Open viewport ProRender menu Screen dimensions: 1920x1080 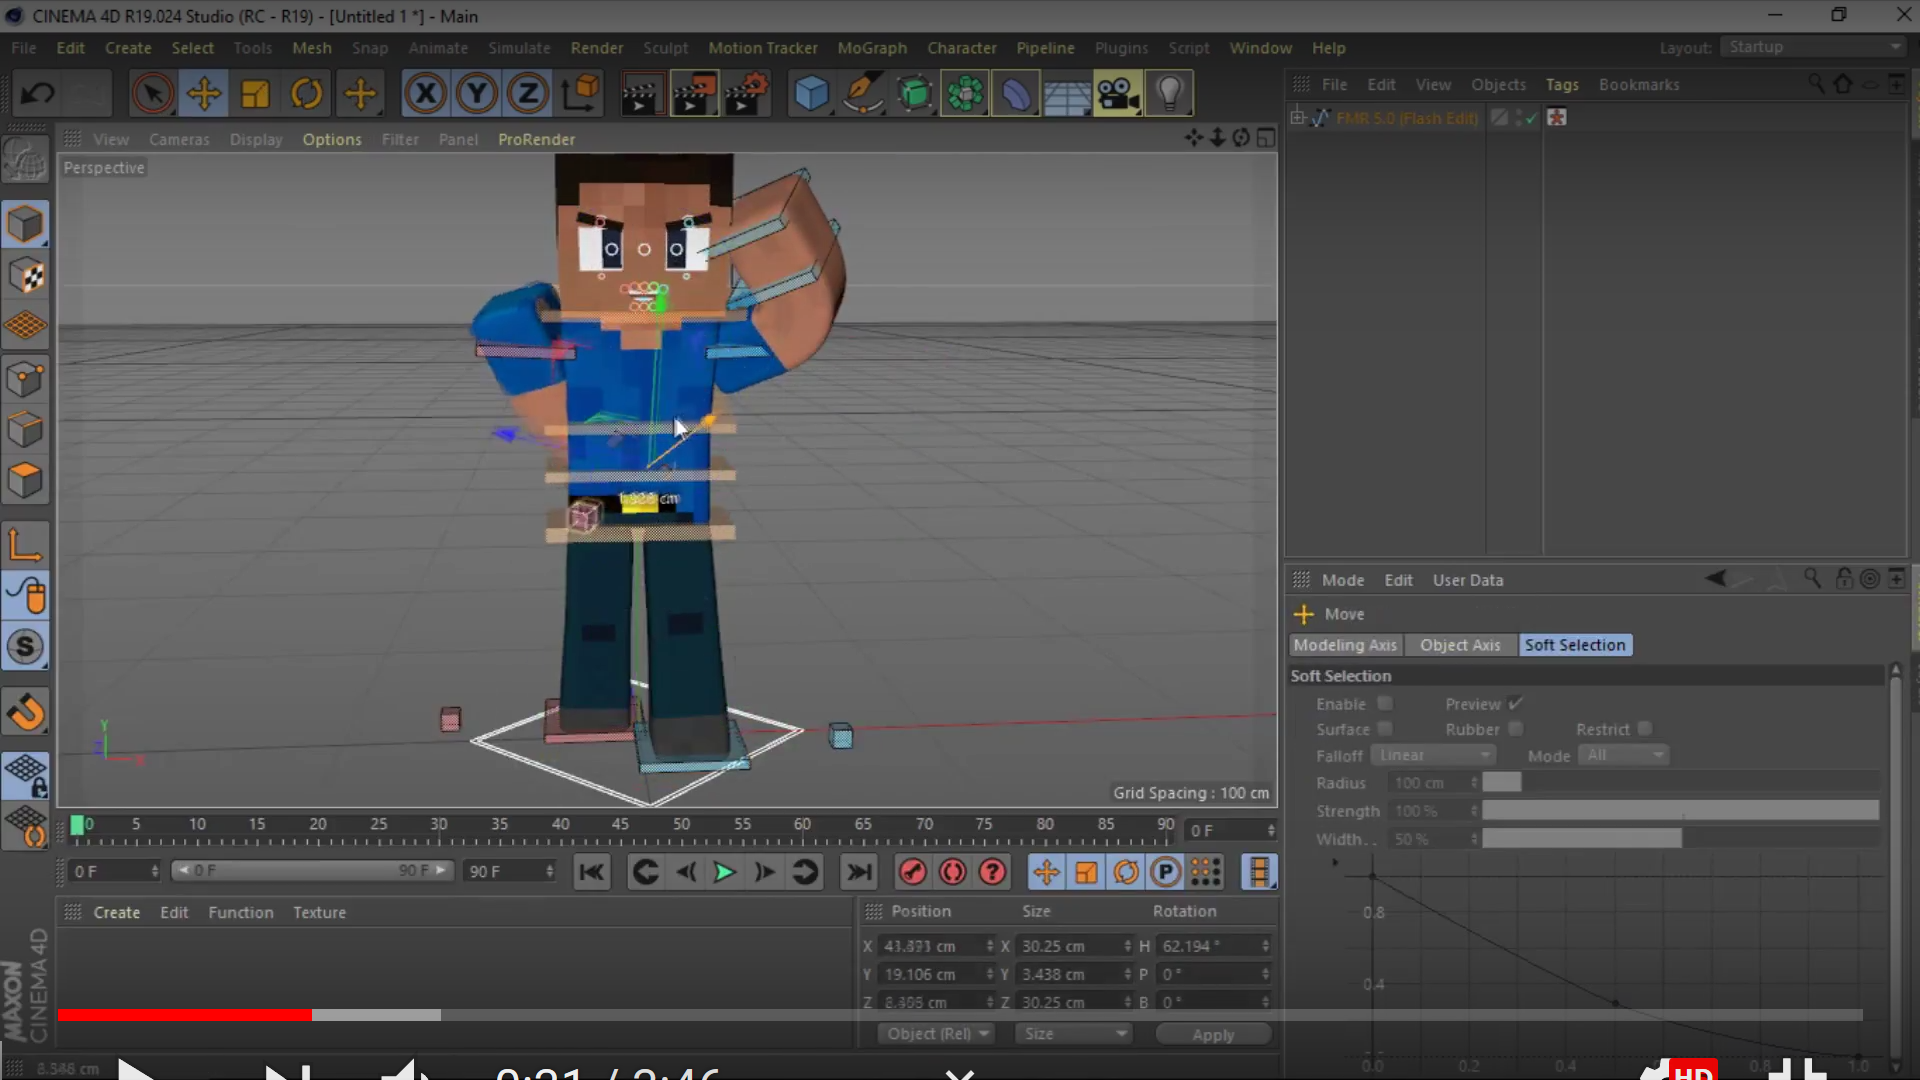click(x=536, y=139)
